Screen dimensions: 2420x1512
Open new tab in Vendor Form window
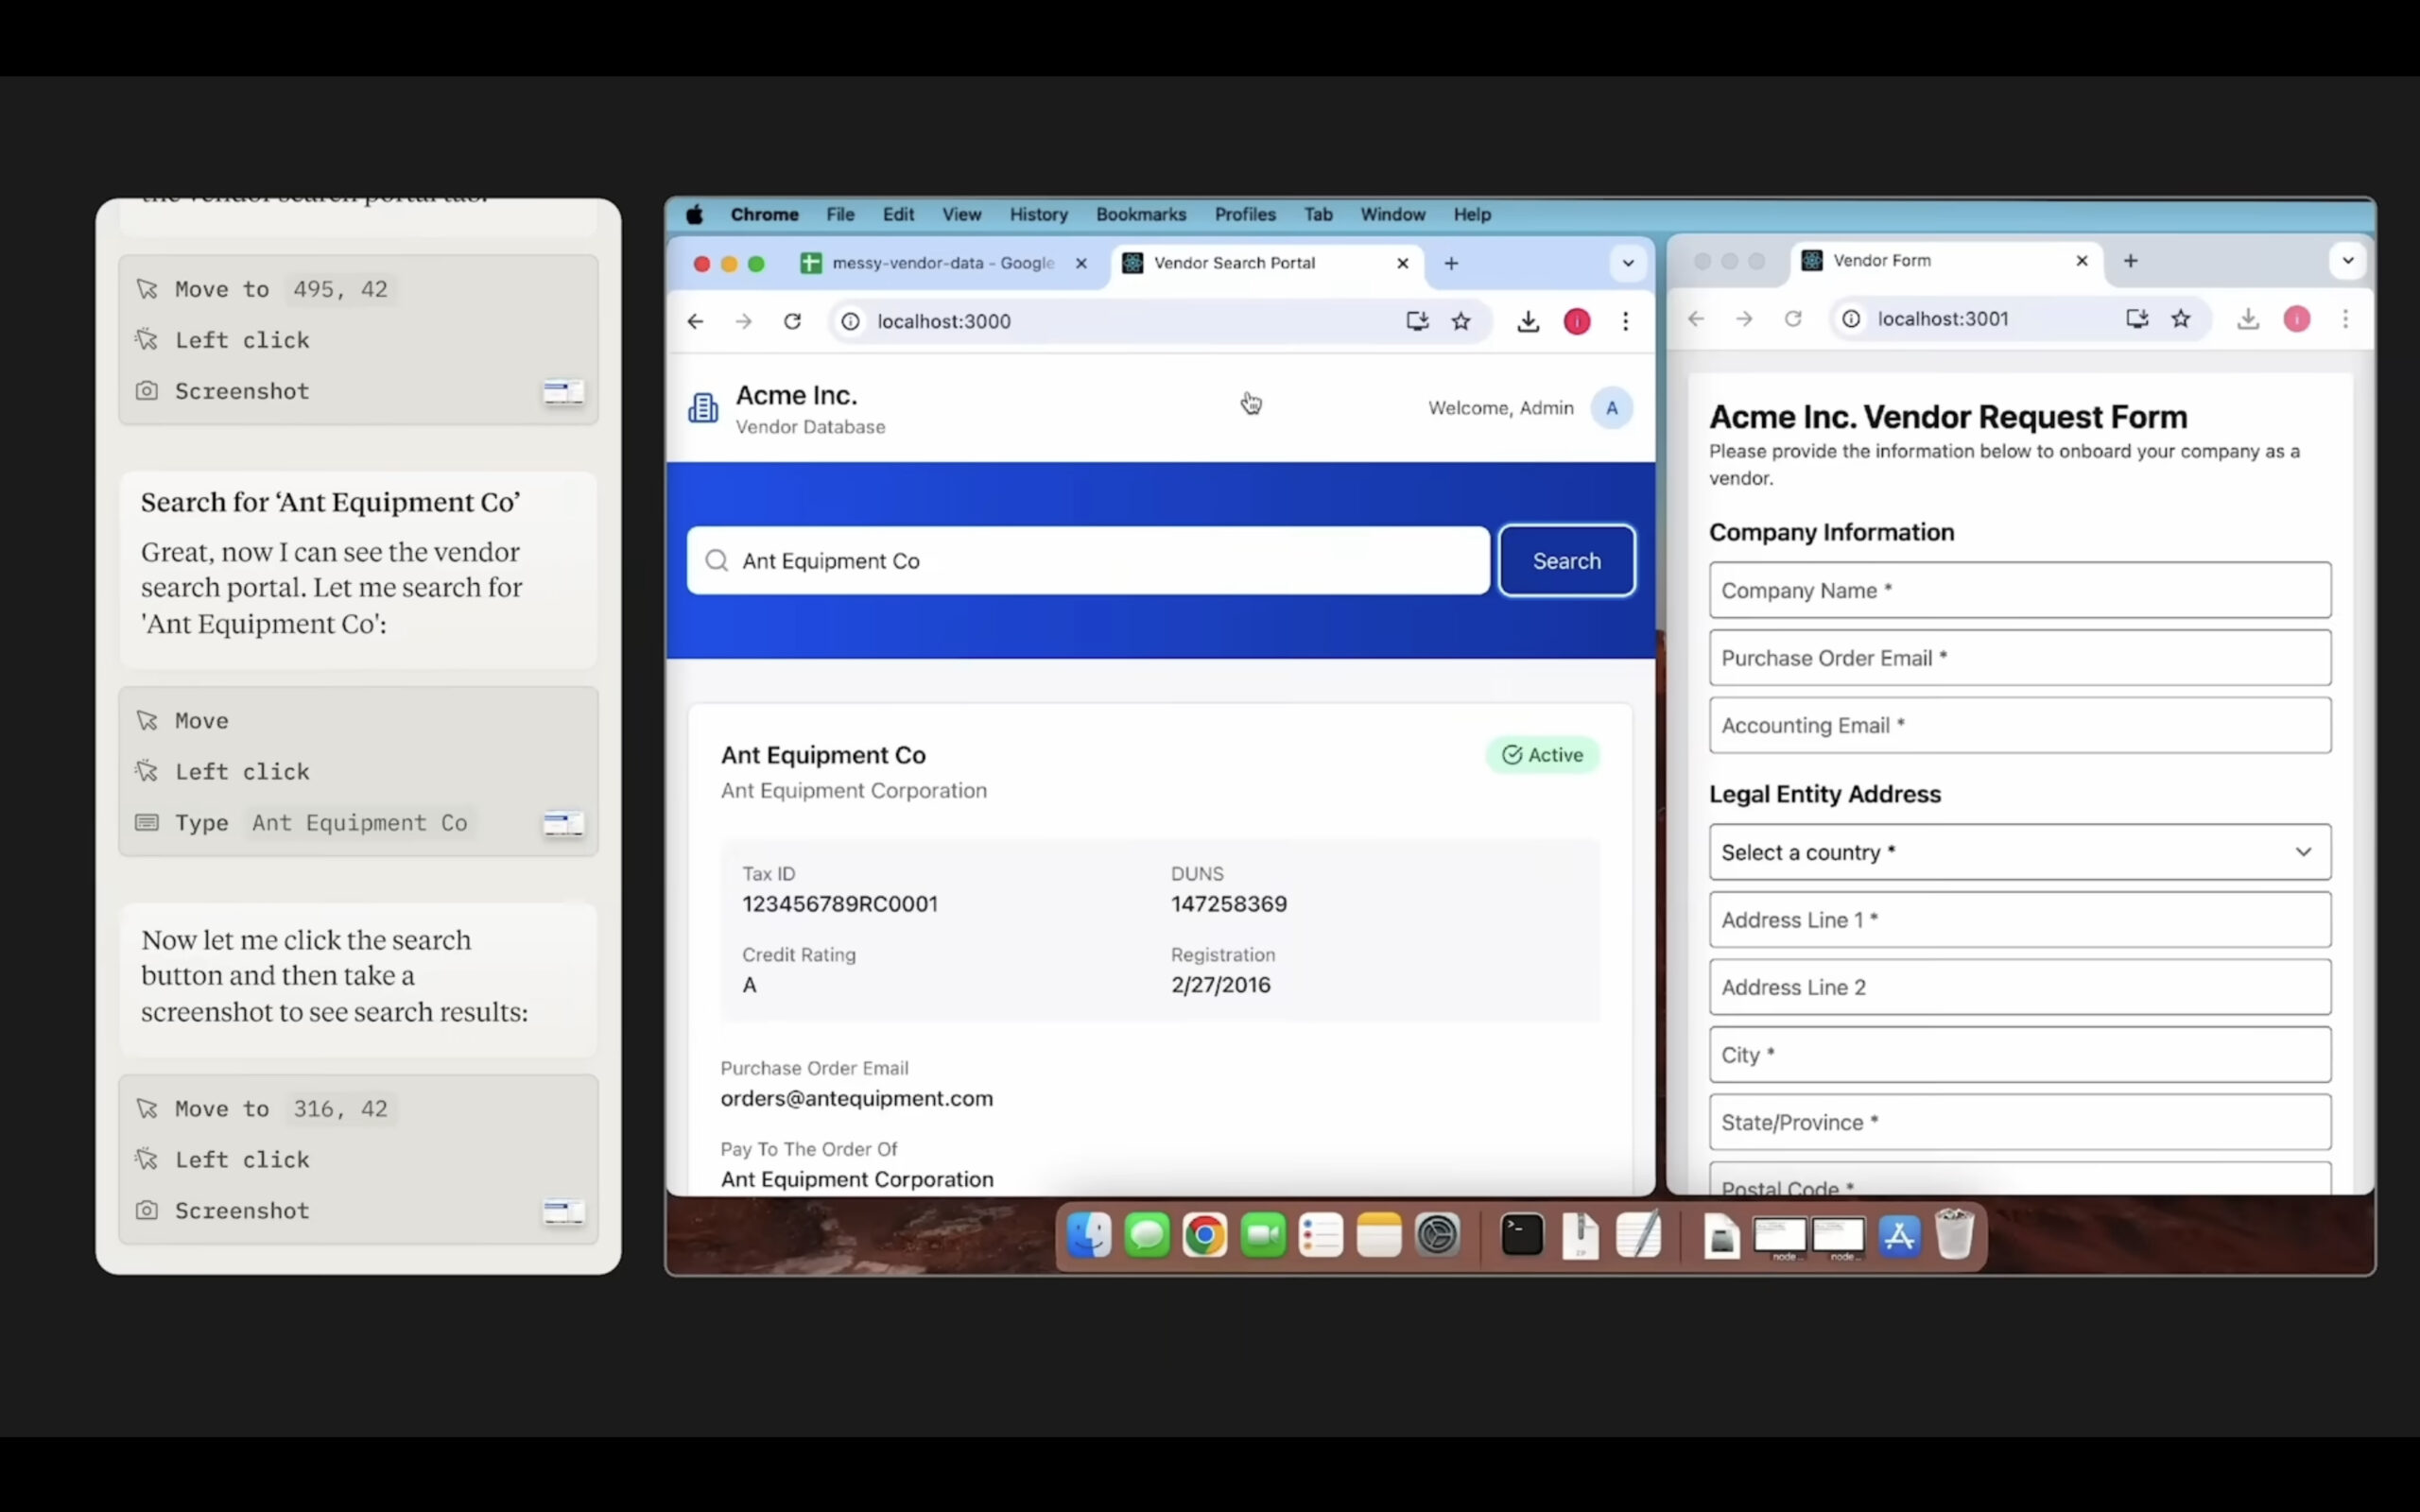[x=2130, y=261]
